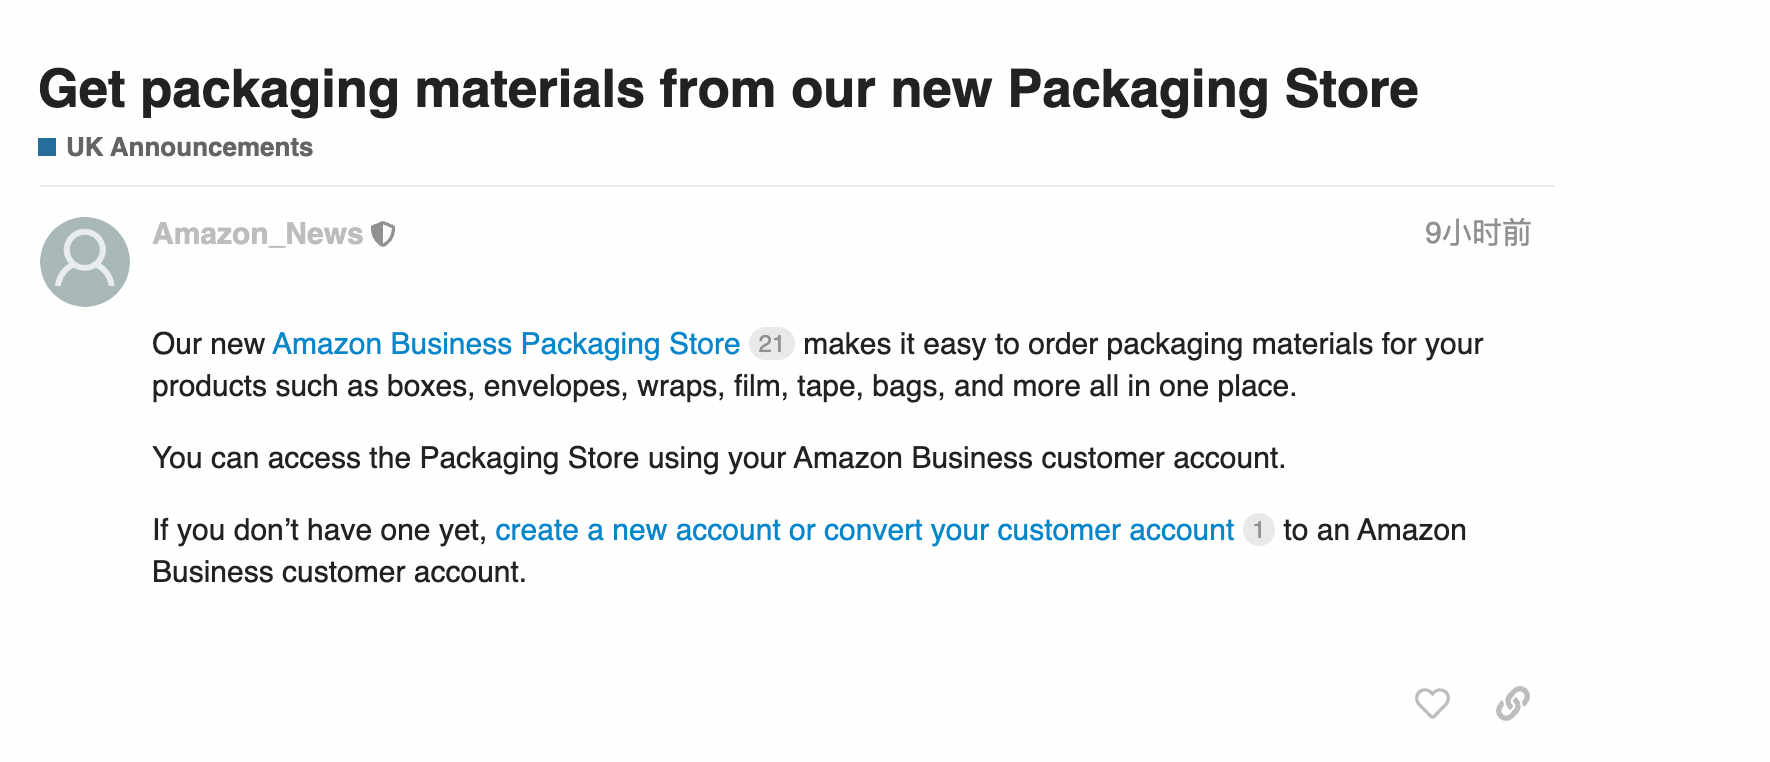Viewport: 1770px width, 762px height.
Task: Click the If you don't have one yet text
Action: [319, 530]
